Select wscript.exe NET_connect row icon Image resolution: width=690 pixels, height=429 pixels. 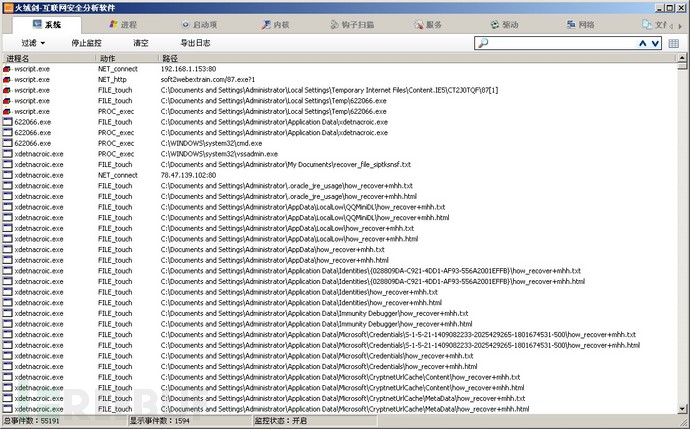click(7, 69)
